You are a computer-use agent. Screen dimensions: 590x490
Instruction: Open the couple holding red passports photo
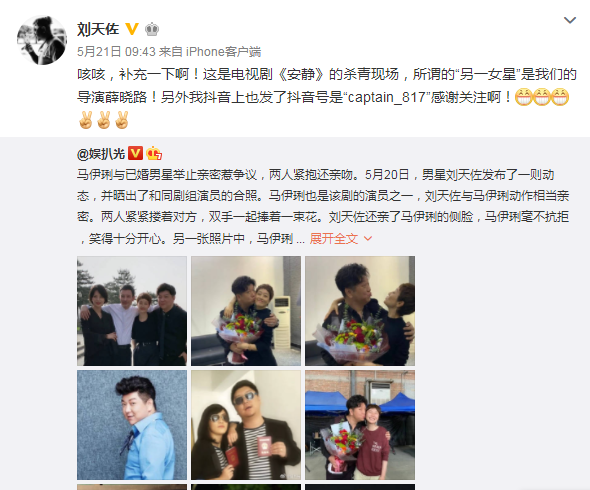(246, 425)
